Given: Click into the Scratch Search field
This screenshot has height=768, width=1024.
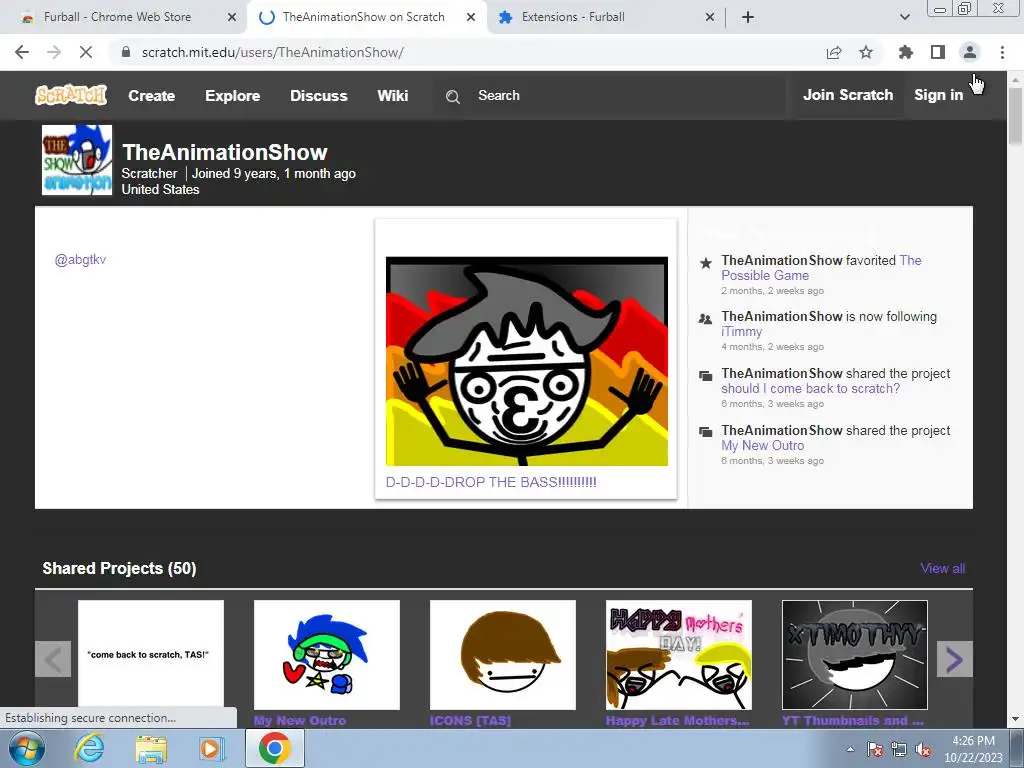Looking at the screenshot, I should pyautogui.click(x=611, y=96).
